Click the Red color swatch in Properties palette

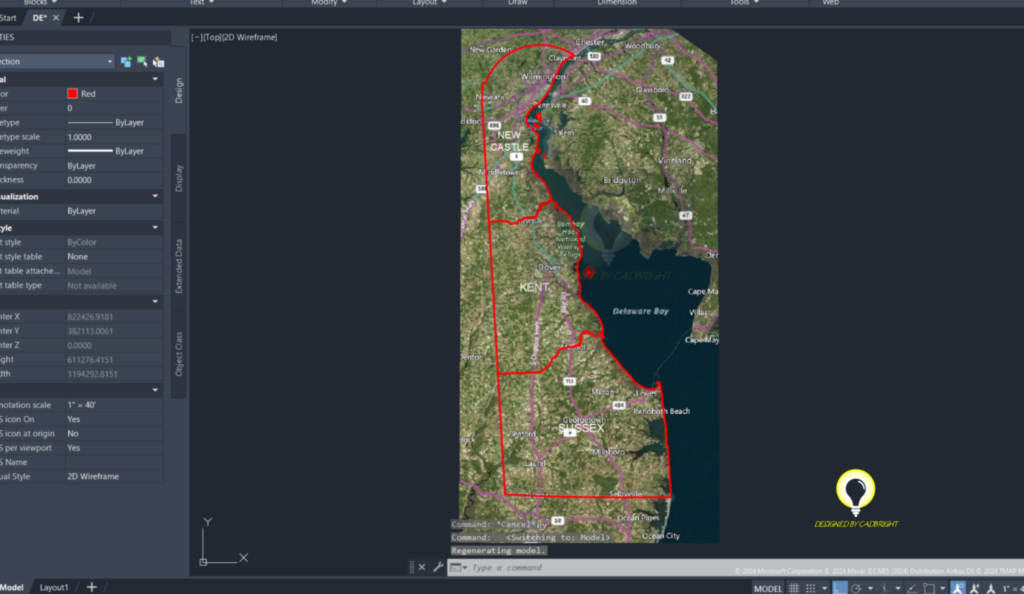pyautogui.click(x=70, y=92)
